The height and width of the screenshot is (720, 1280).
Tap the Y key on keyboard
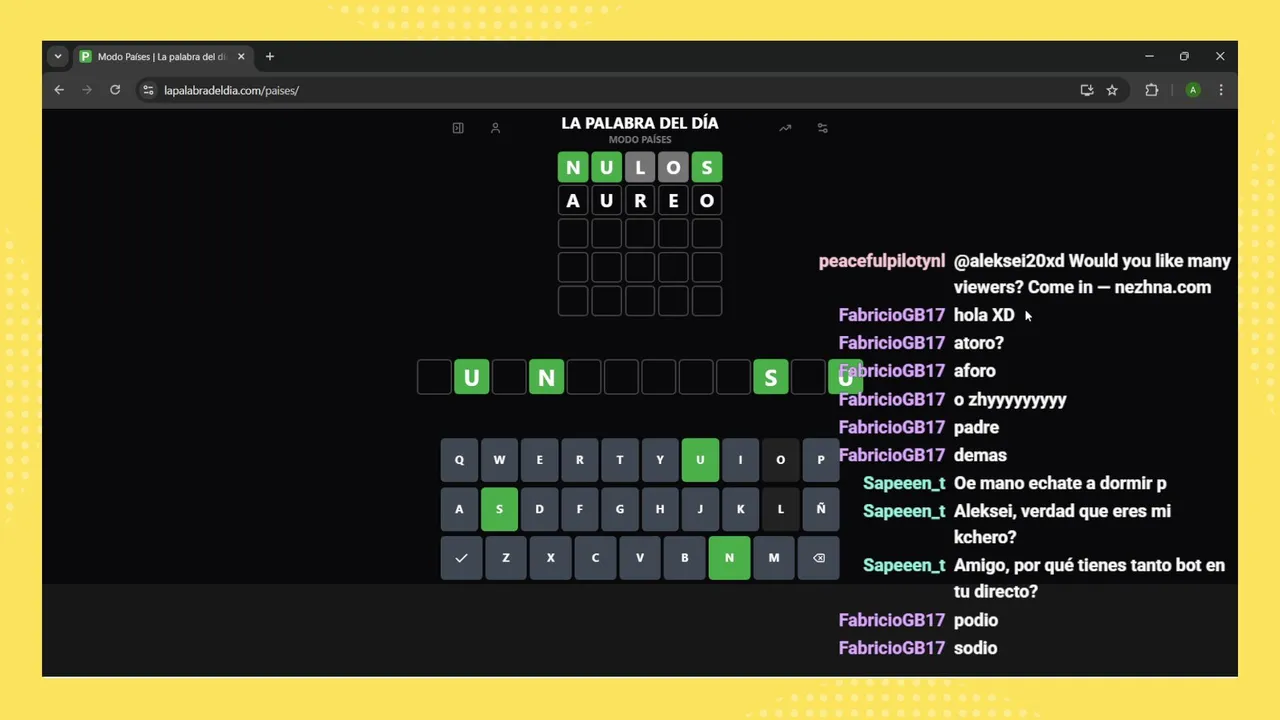click(x=660, y=460)
